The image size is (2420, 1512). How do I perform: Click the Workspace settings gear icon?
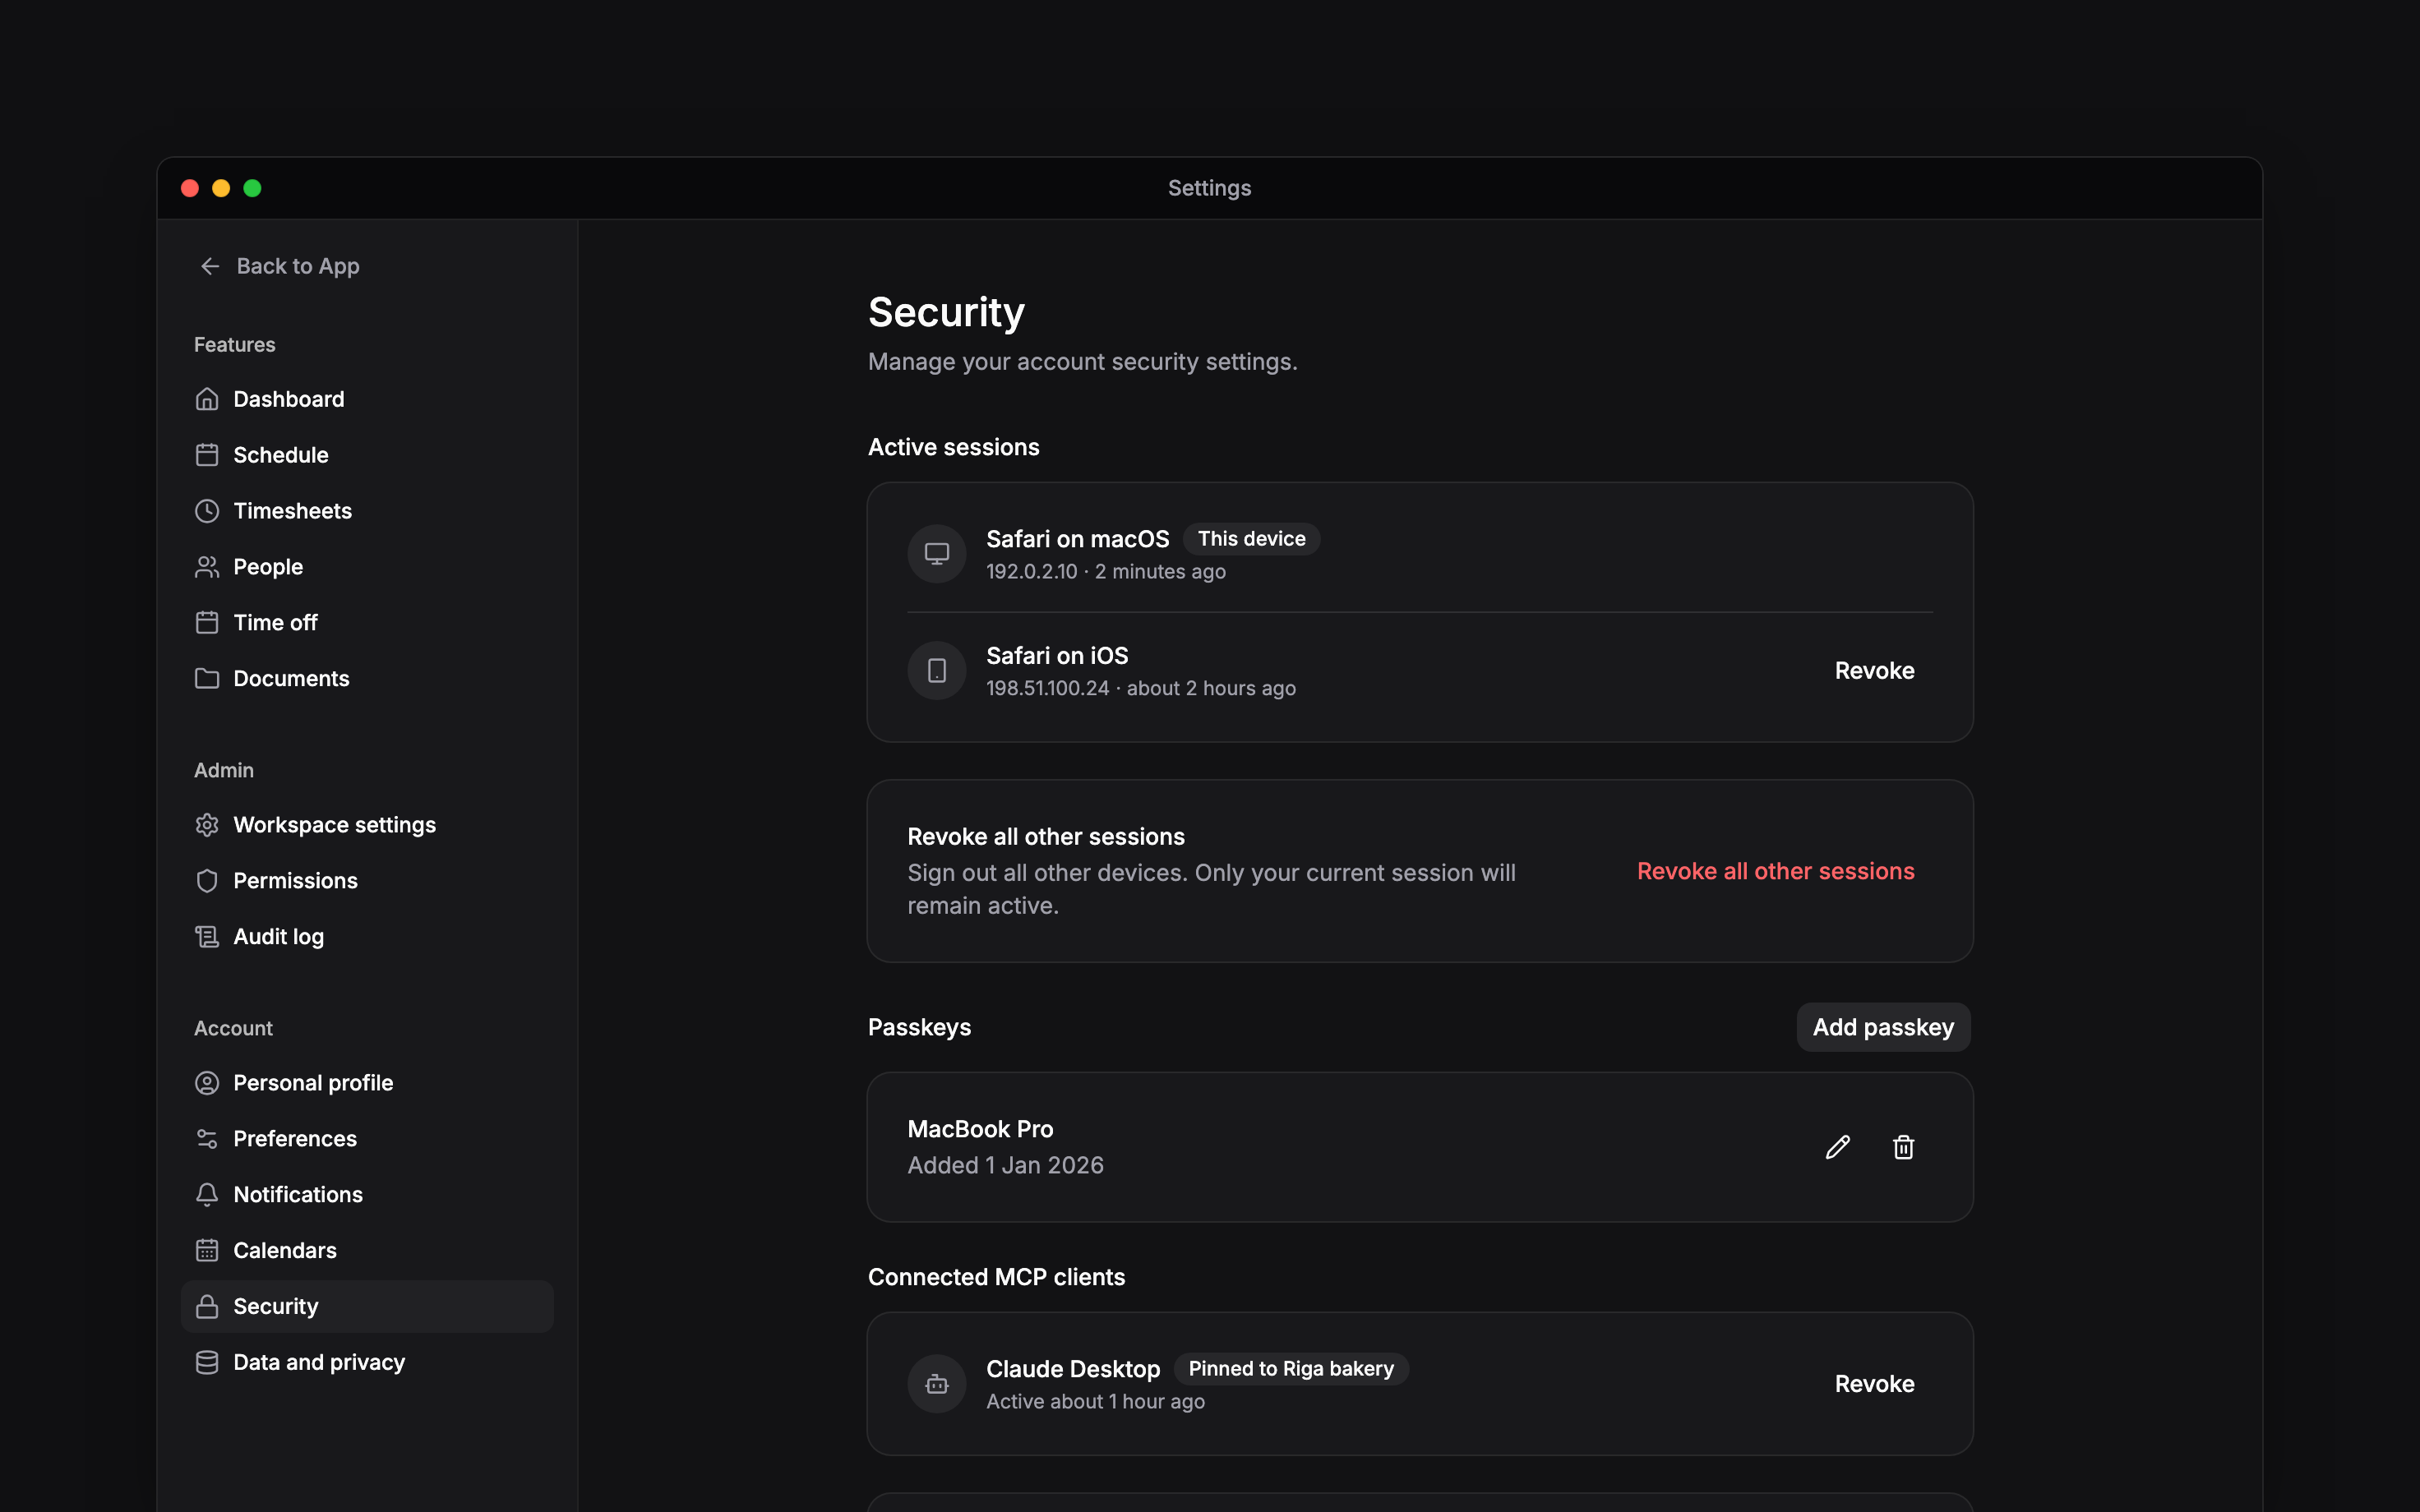(207, 825)
